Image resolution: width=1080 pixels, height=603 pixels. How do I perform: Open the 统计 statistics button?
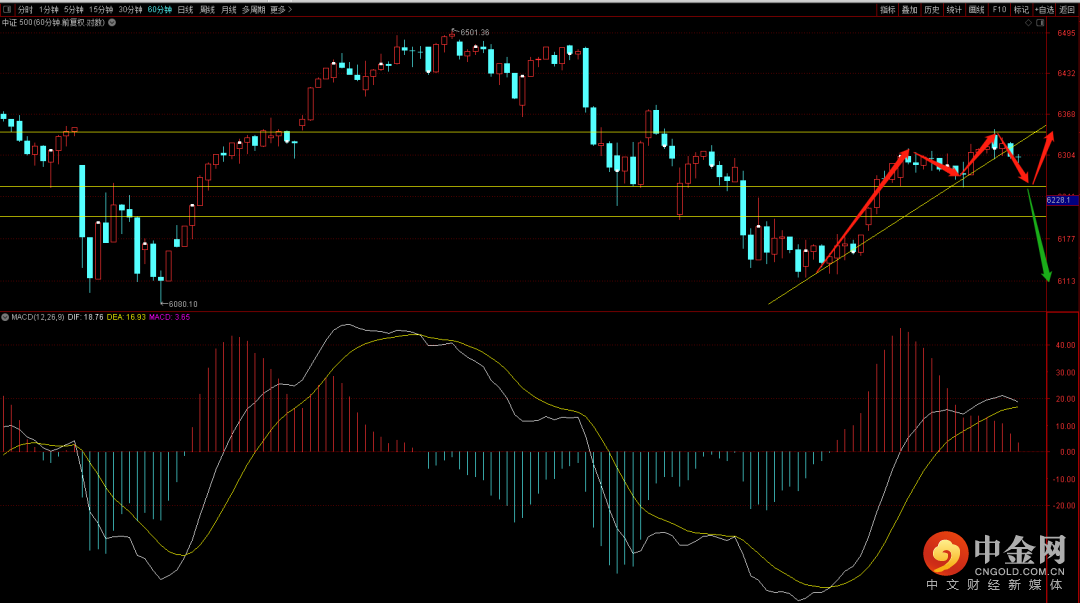954,10
